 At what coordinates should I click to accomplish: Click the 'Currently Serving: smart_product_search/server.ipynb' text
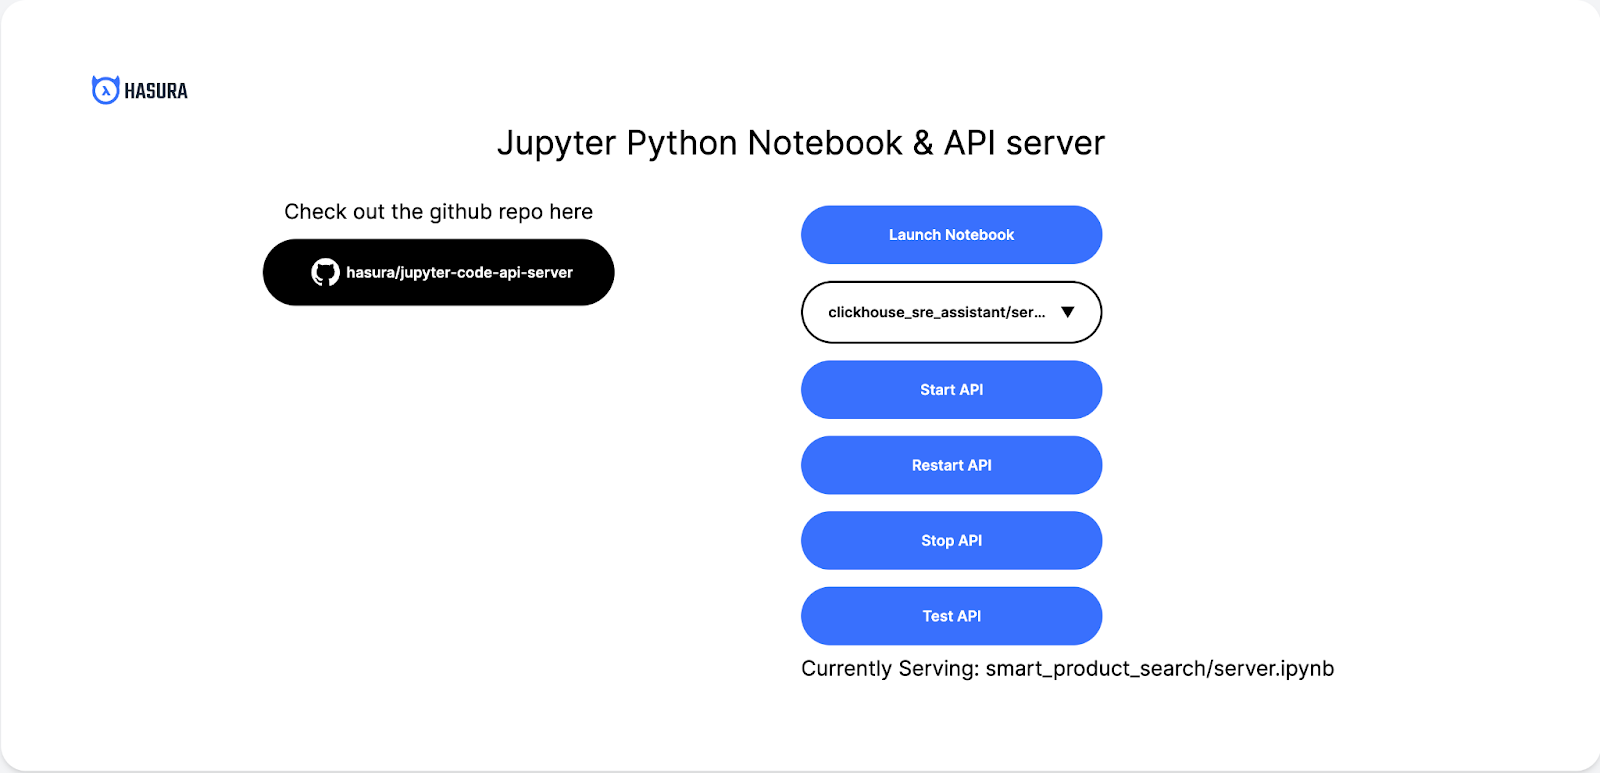(1067, 669)
